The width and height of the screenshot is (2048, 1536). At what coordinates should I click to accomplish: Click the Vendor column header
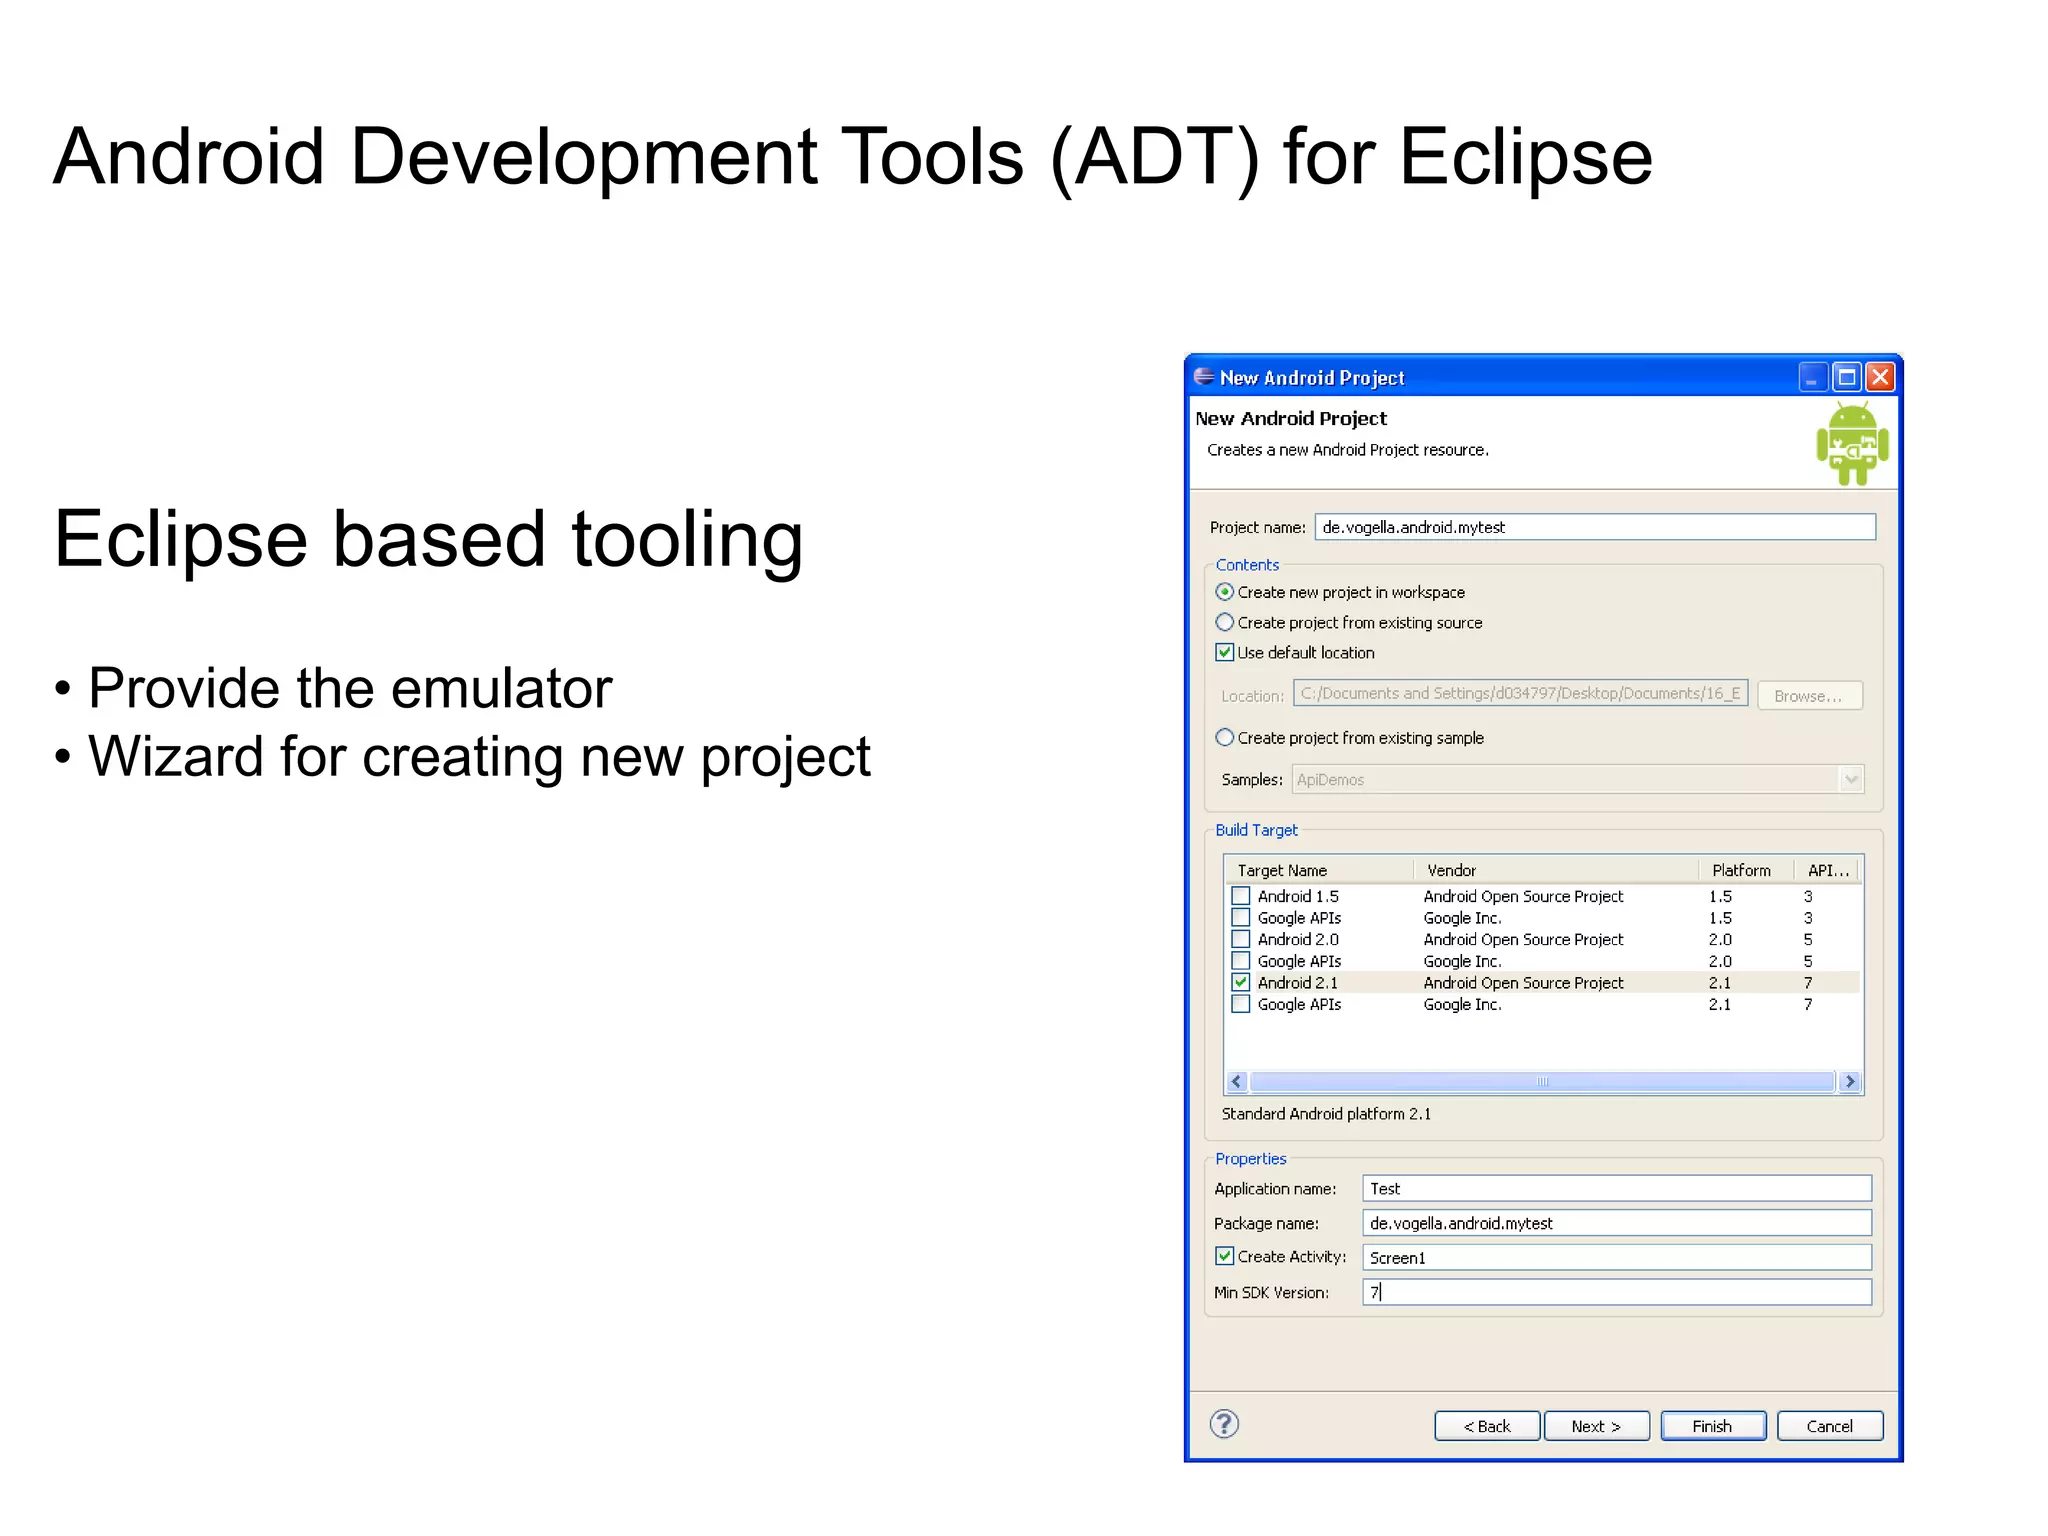(1555, 870)
